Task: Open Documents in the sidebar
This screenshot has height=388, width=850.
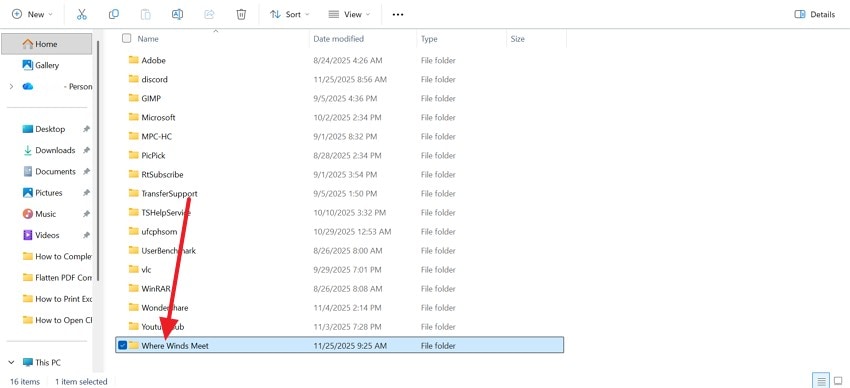Action: point(55,171)
